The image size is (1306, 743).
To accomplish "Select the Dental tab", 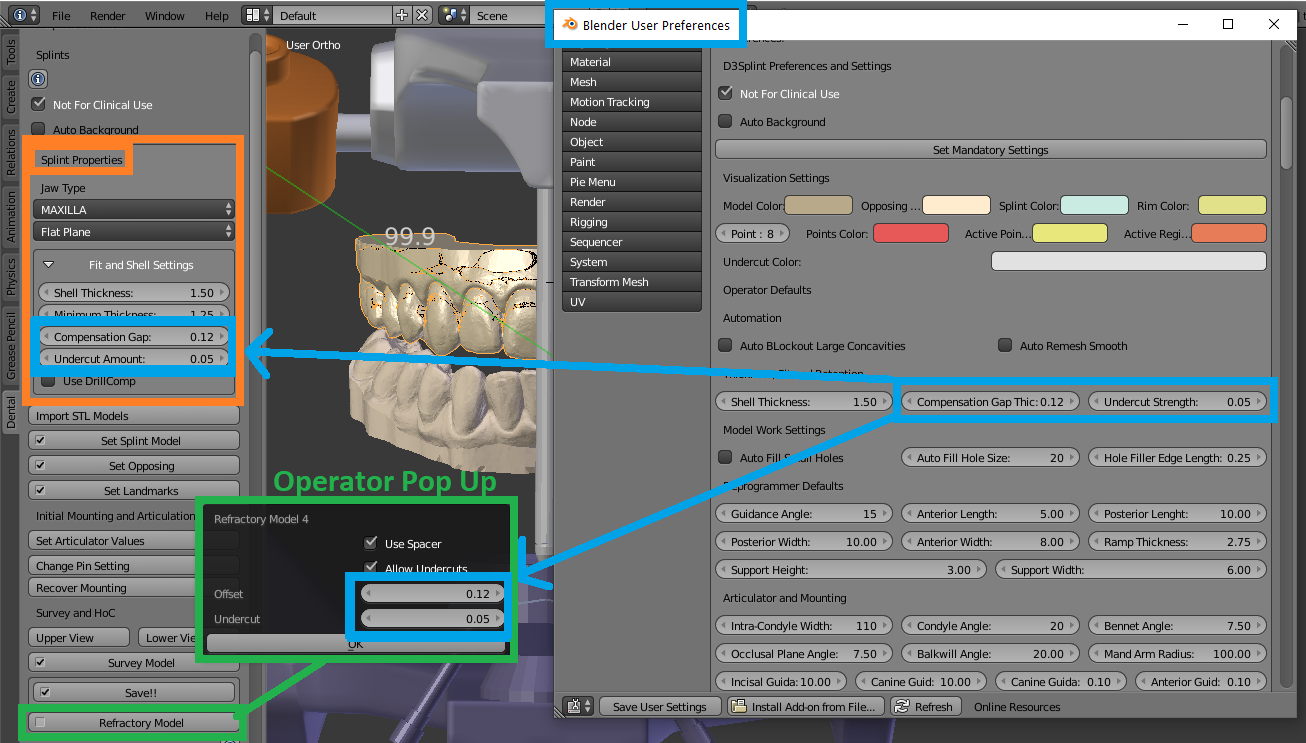I will (11, 412).
